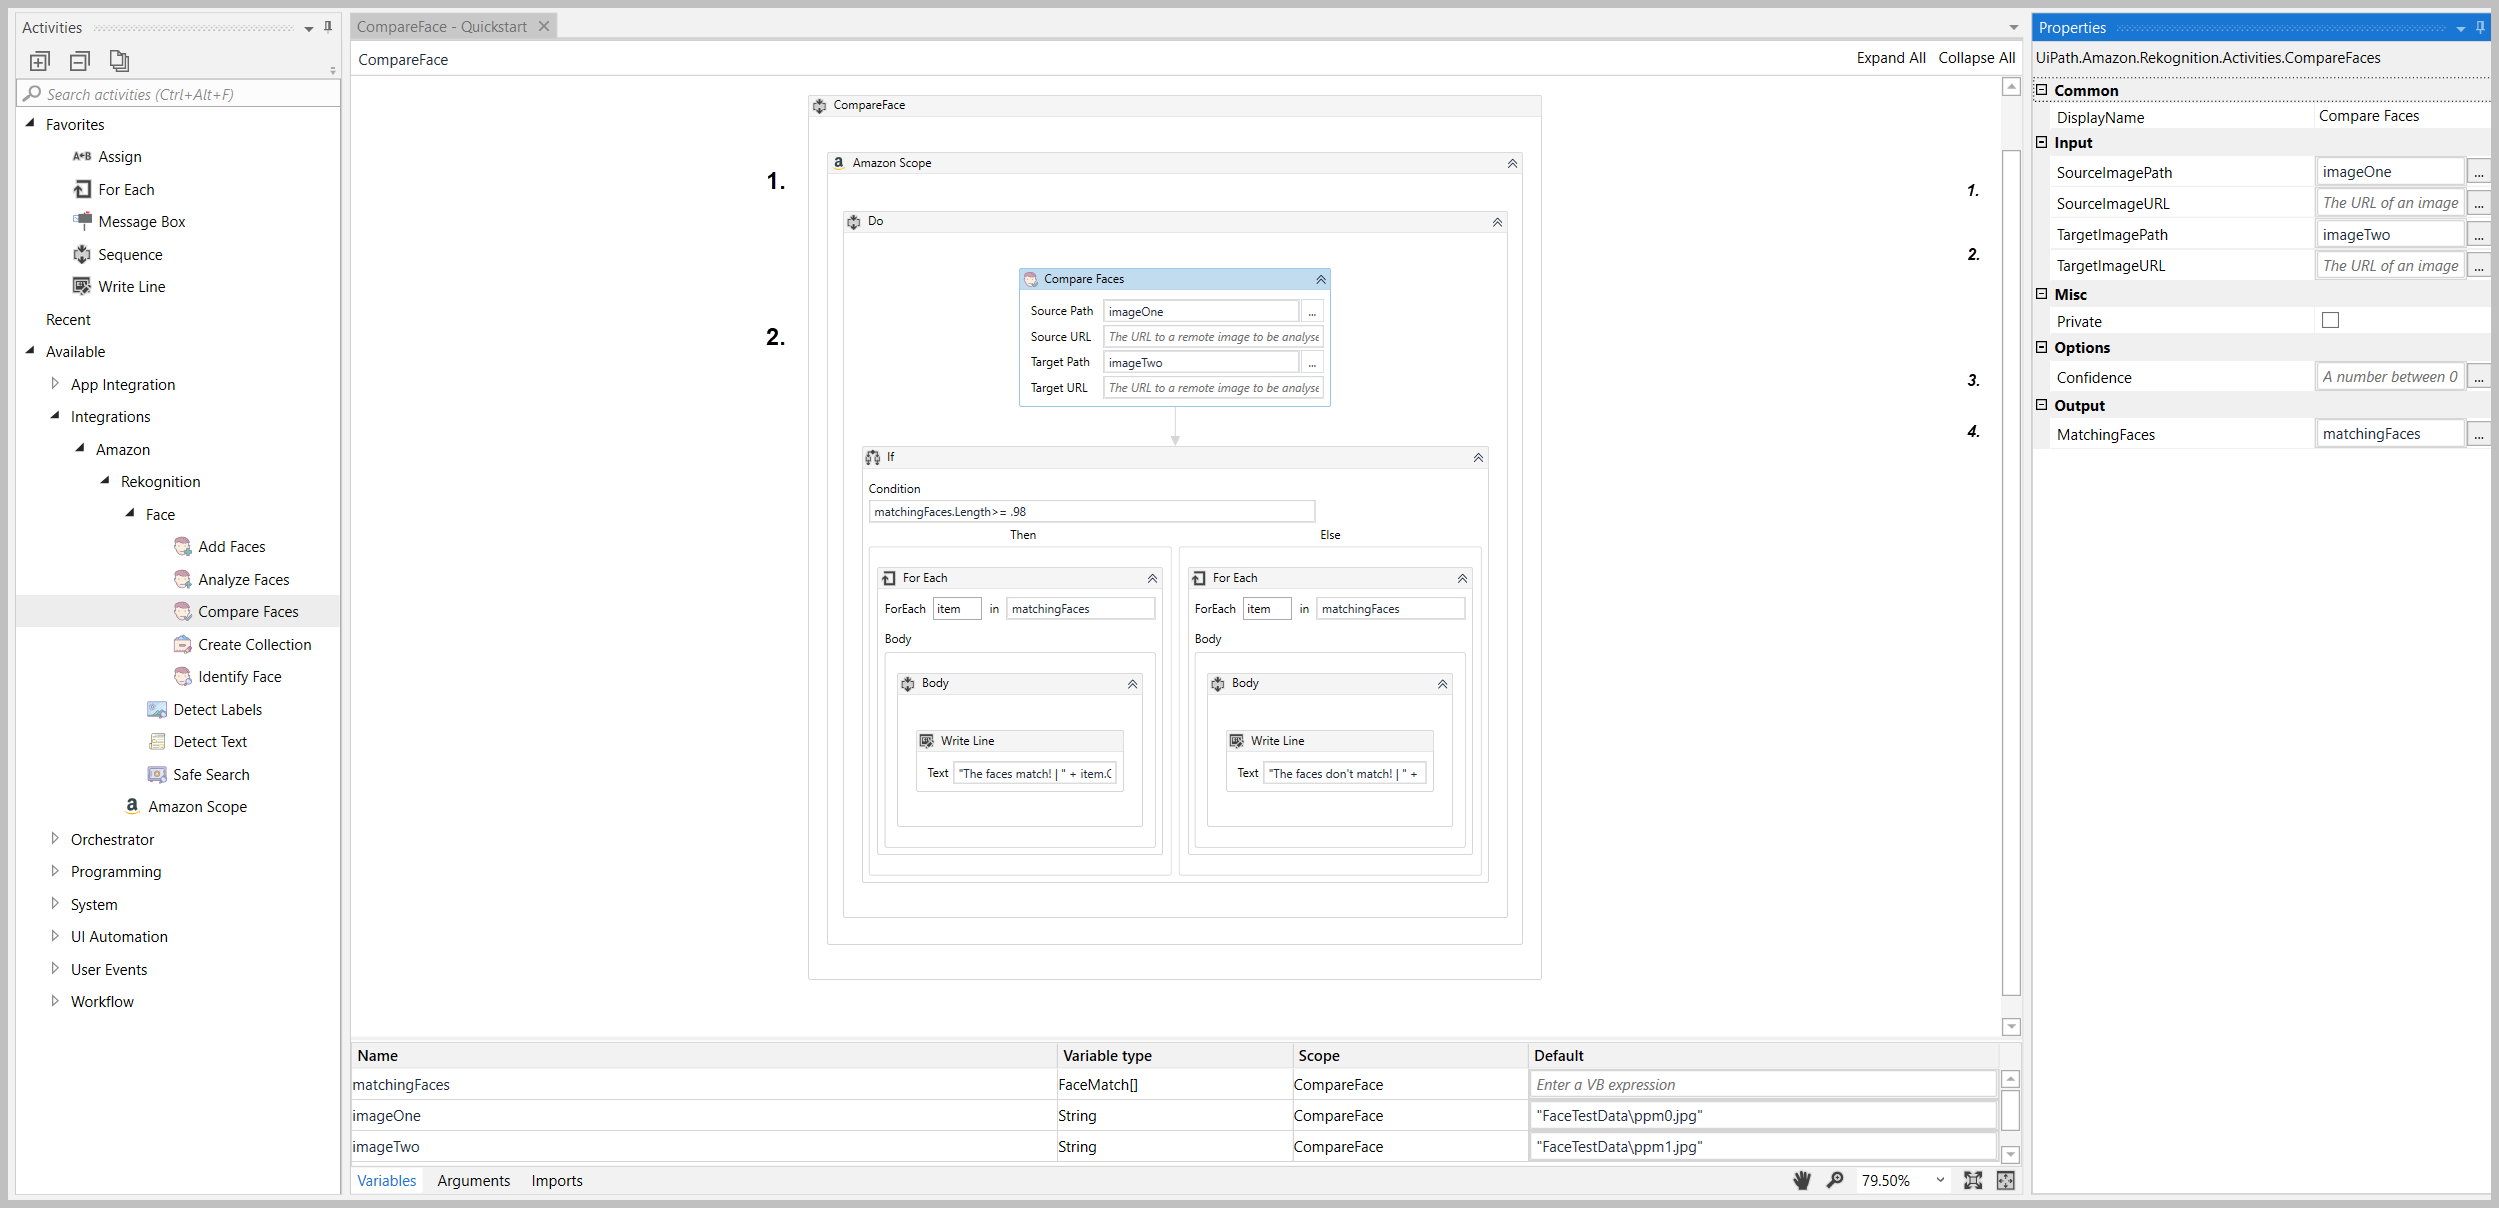Viewport: 2499px width, 1208px height.
Task: Activate the pan hand tool
Action: (x=1802, y=1181)
